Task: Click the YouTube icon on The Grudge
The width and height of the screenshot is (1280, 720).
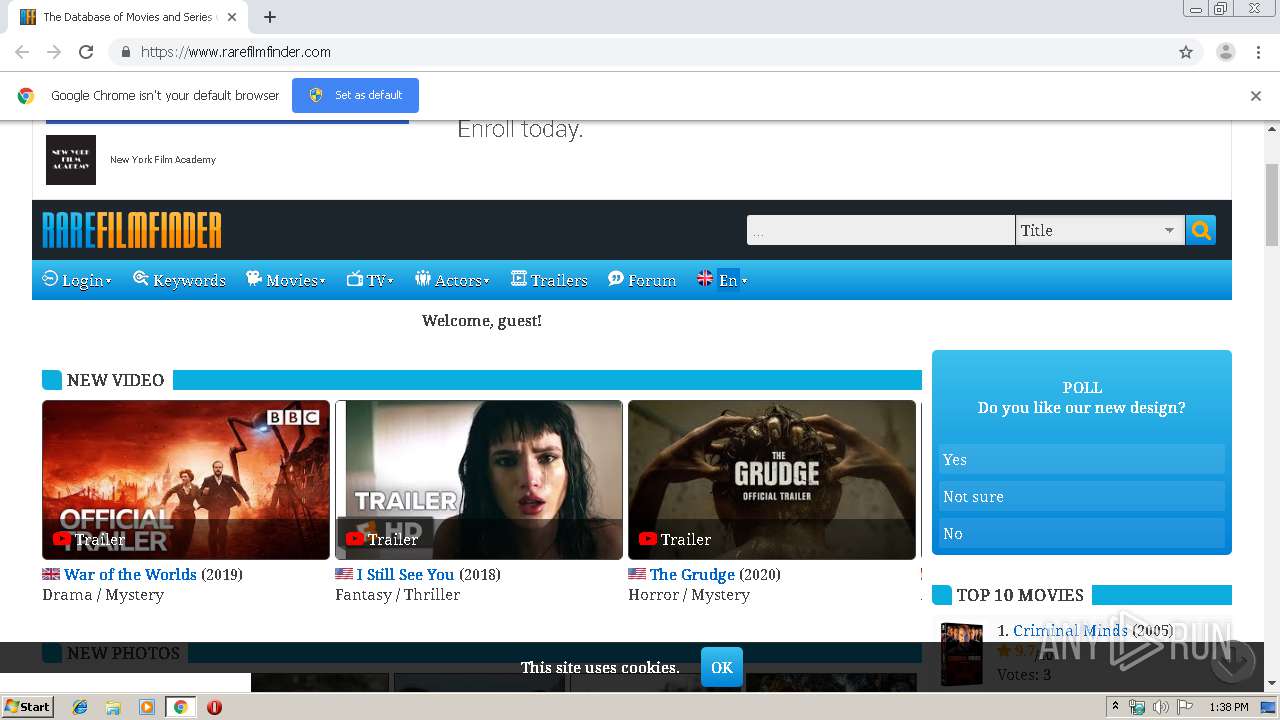Action: pyautogui.click(x=648, y=539)
